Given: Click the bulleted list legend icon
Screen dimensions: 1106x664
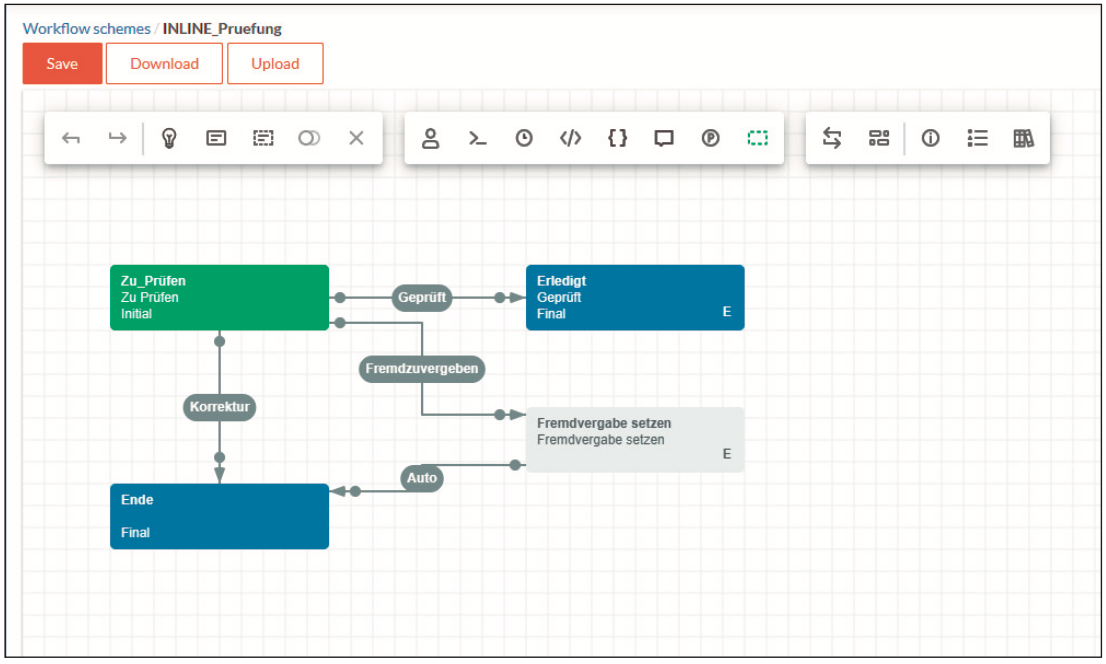Looking at the screenshot, I should click(x=977, y=138).
